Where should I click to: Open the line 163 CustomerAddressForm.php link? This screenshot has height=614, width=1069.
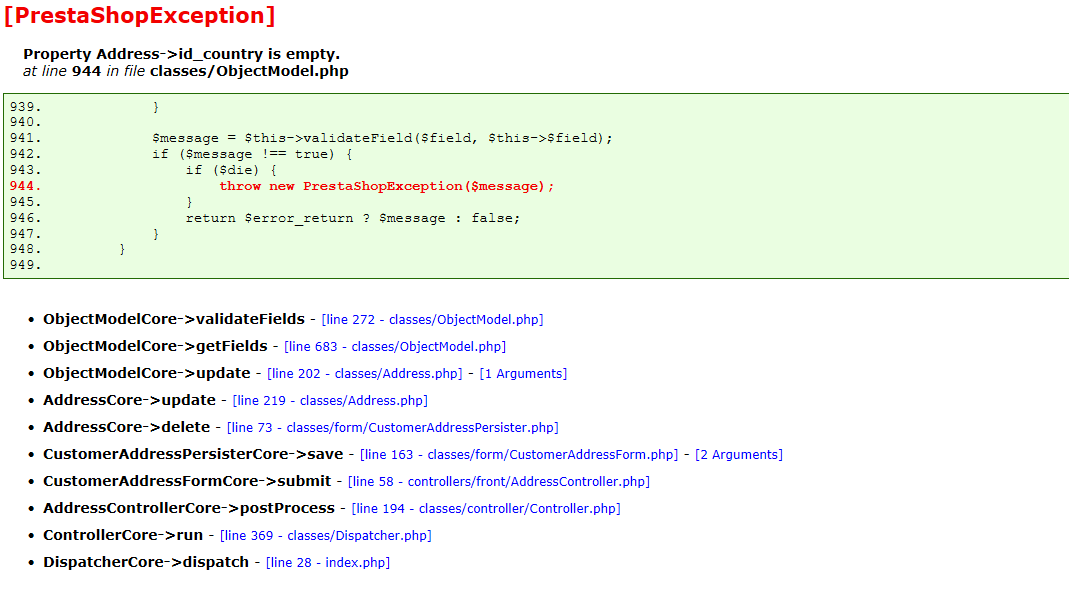click(x=519, y=455)
